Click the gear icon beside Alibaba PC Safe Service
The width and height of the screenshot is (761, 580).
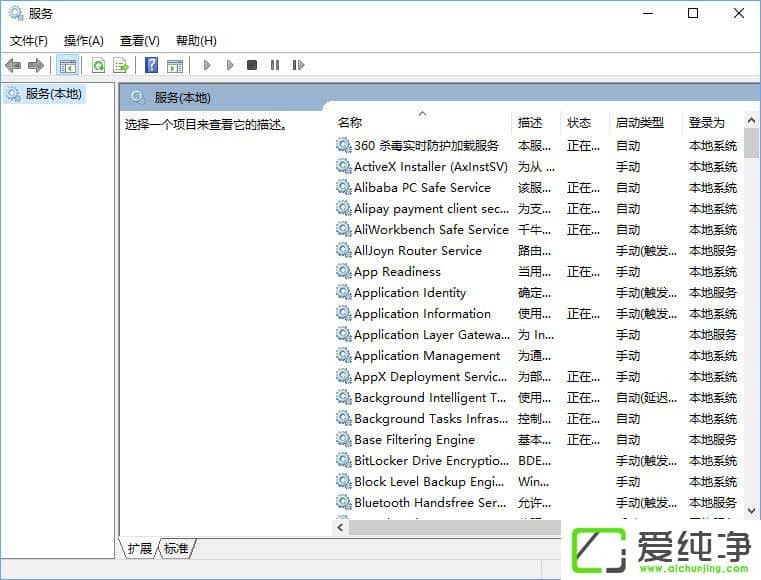344,187
